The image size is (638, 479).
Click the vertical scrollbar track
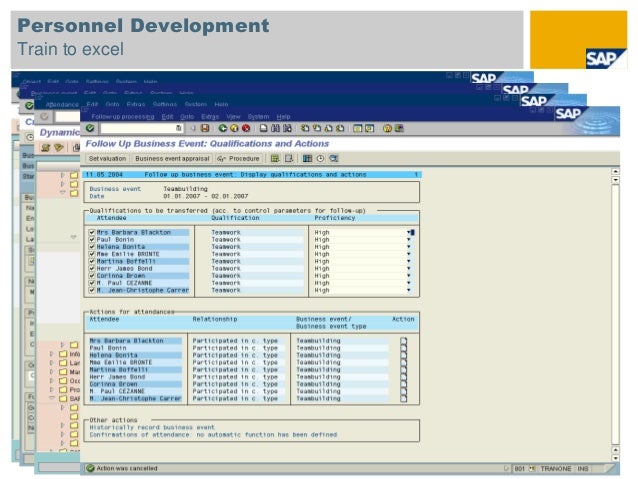pyautogui.click(x=616, y=313)
